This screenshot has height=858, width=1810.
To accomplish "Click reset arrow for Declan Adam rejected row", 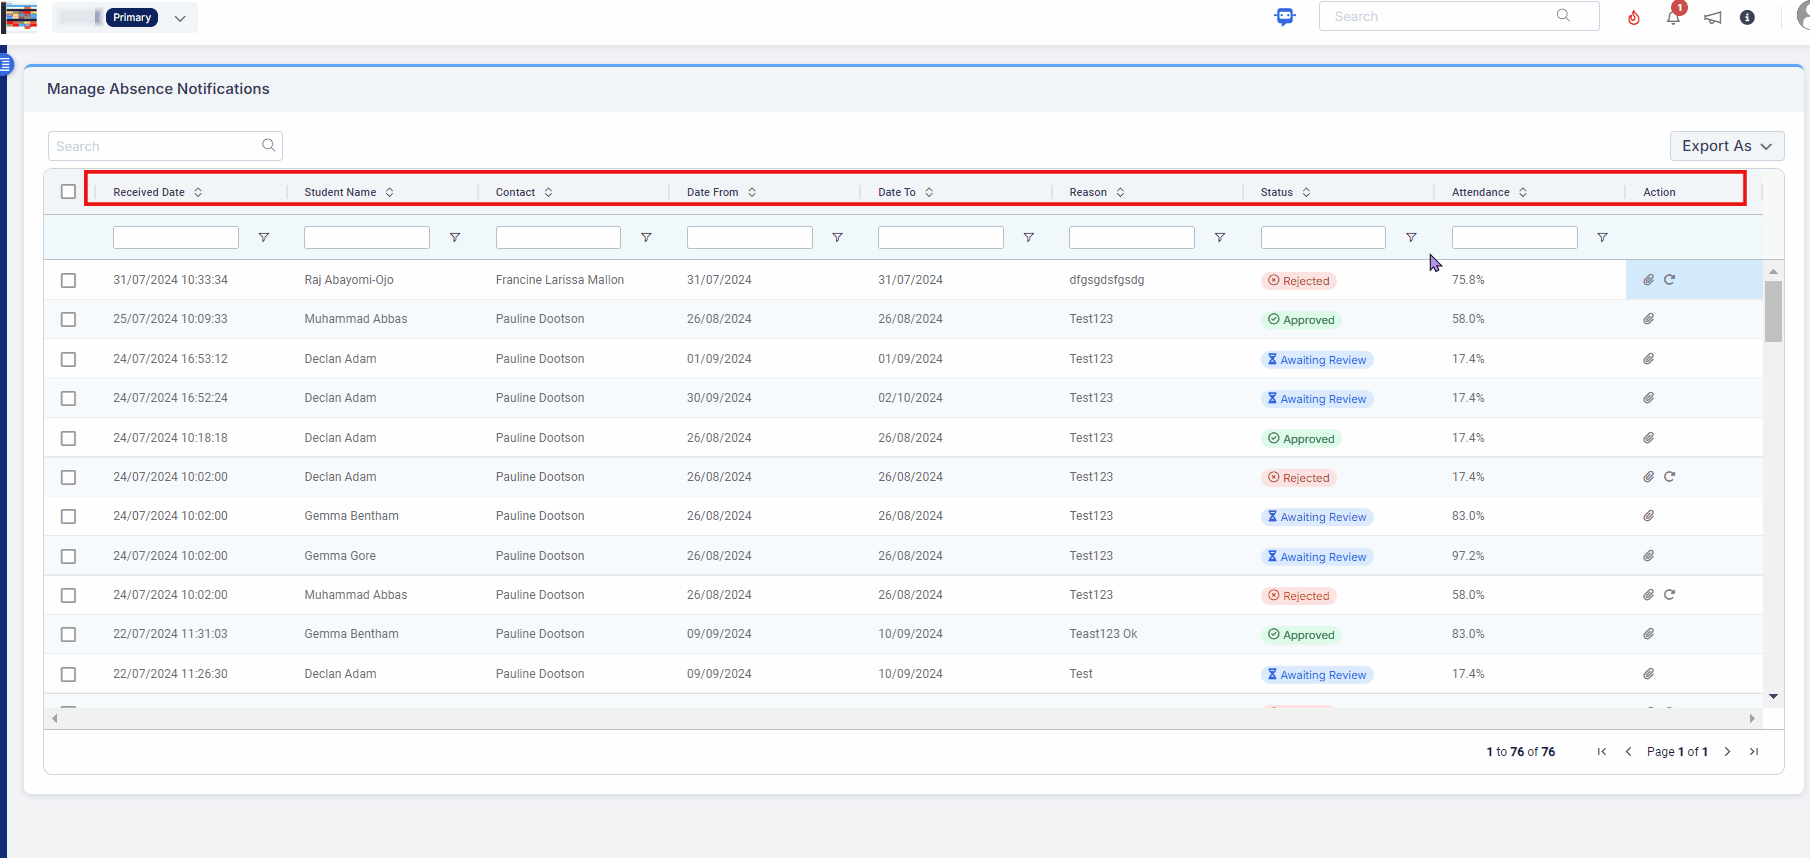I will click(1669, 477).
